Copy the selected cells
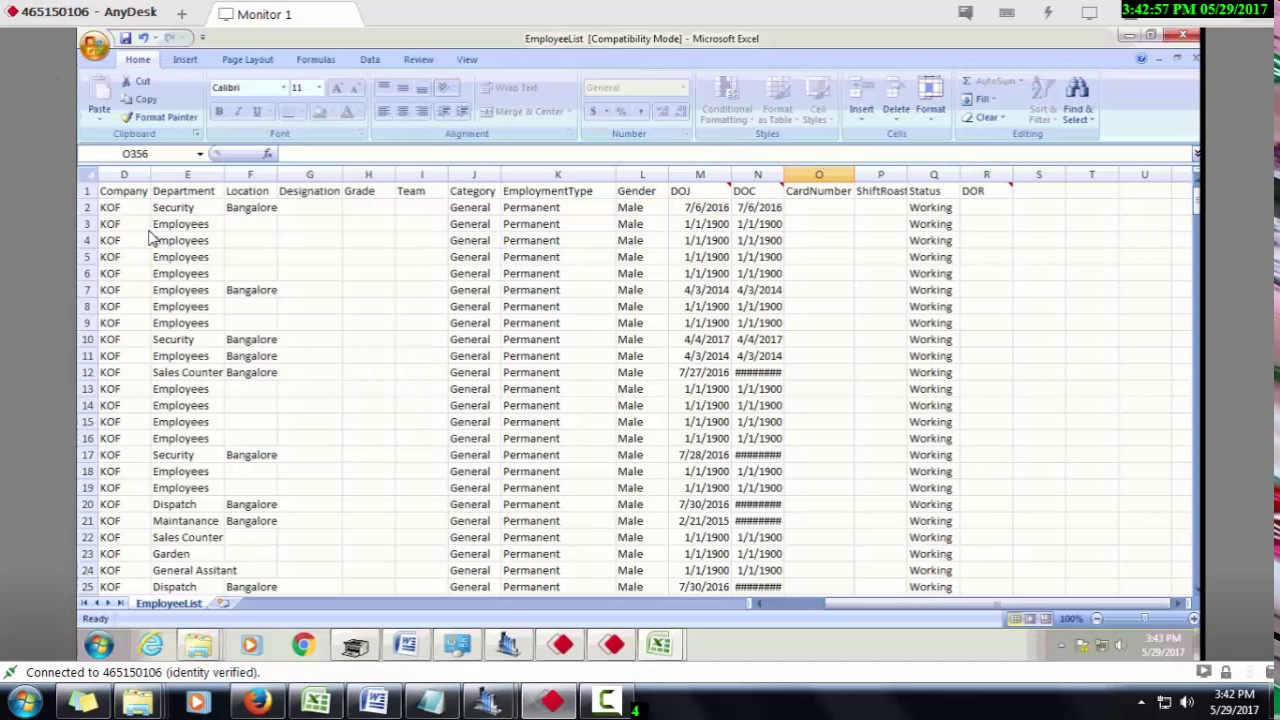Viewport: 1280px width, 720px height. 139,100
